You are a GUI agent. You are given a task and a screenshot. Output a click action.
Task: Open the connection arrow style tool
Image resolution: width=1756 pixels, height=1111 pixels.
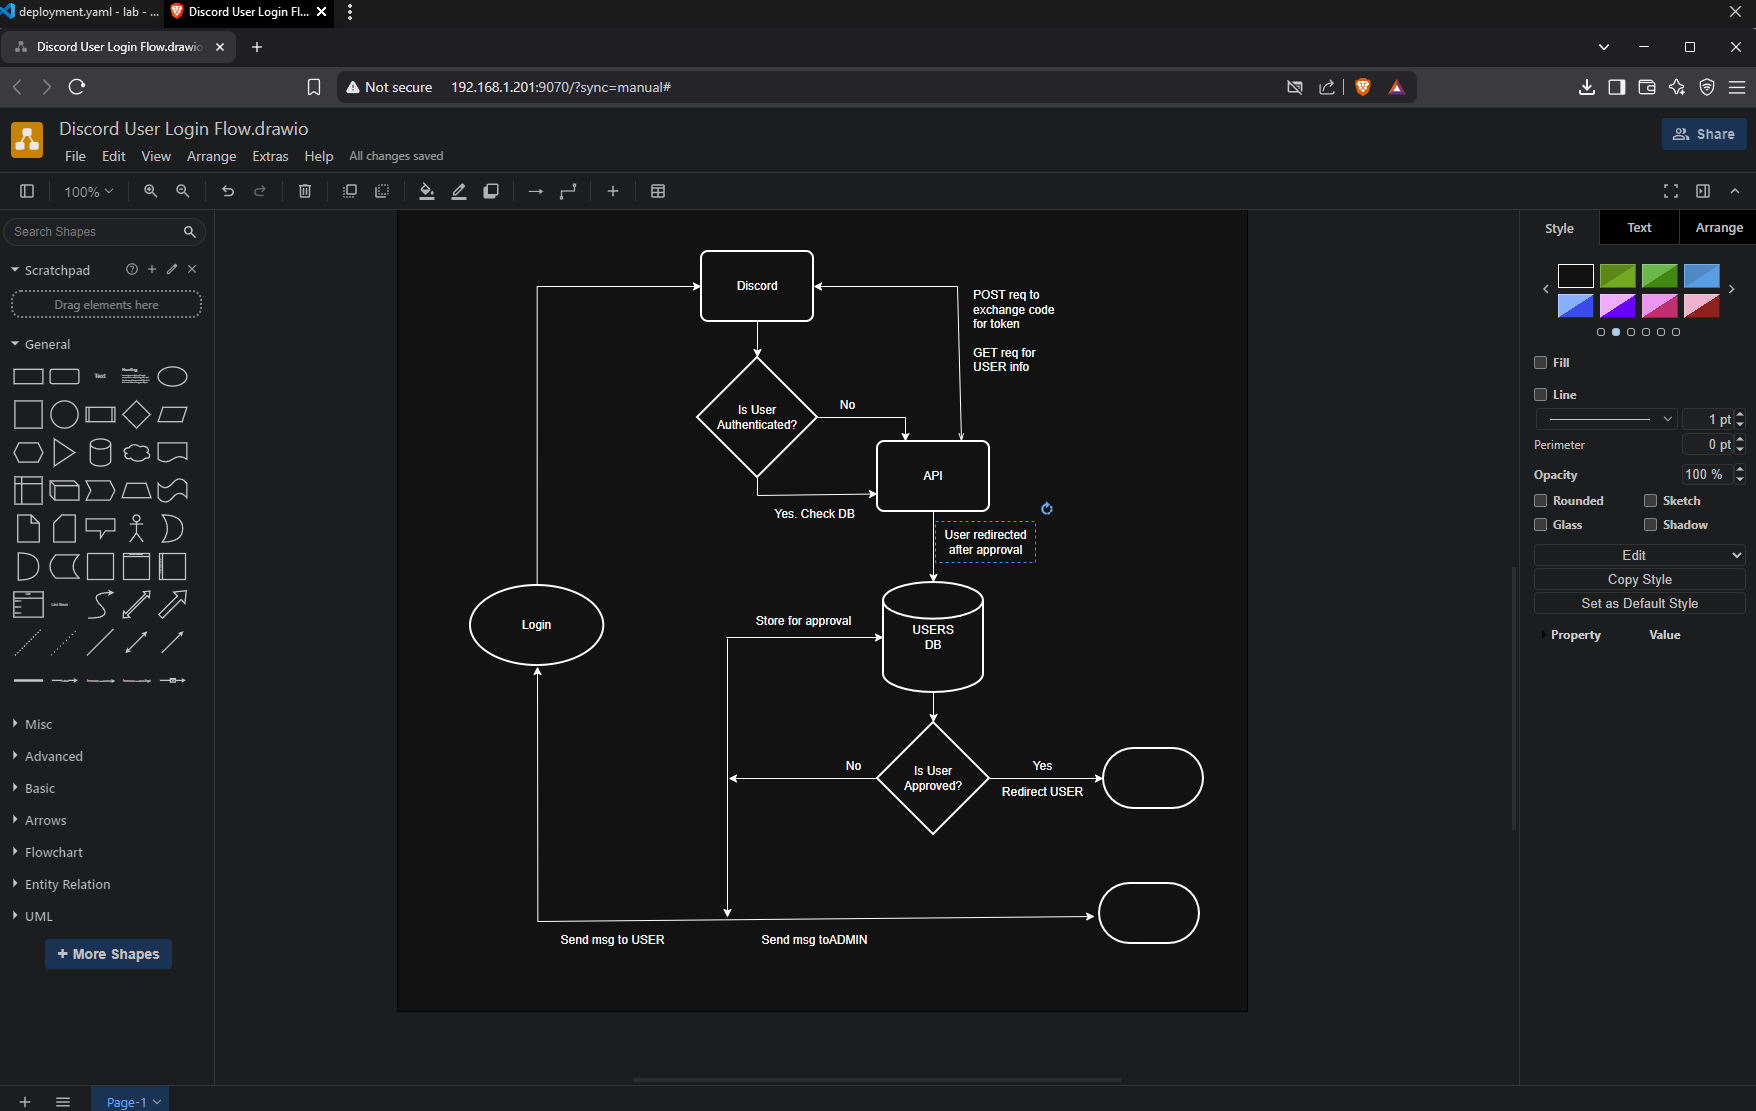click(x=536, y=191)
